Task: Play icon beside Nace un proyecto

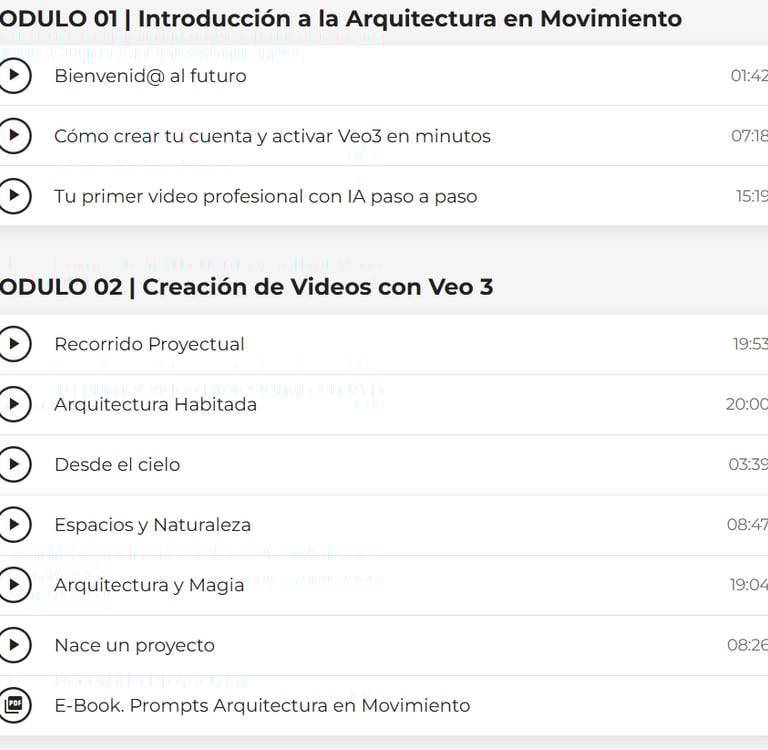Action: (x=14, y=645)
